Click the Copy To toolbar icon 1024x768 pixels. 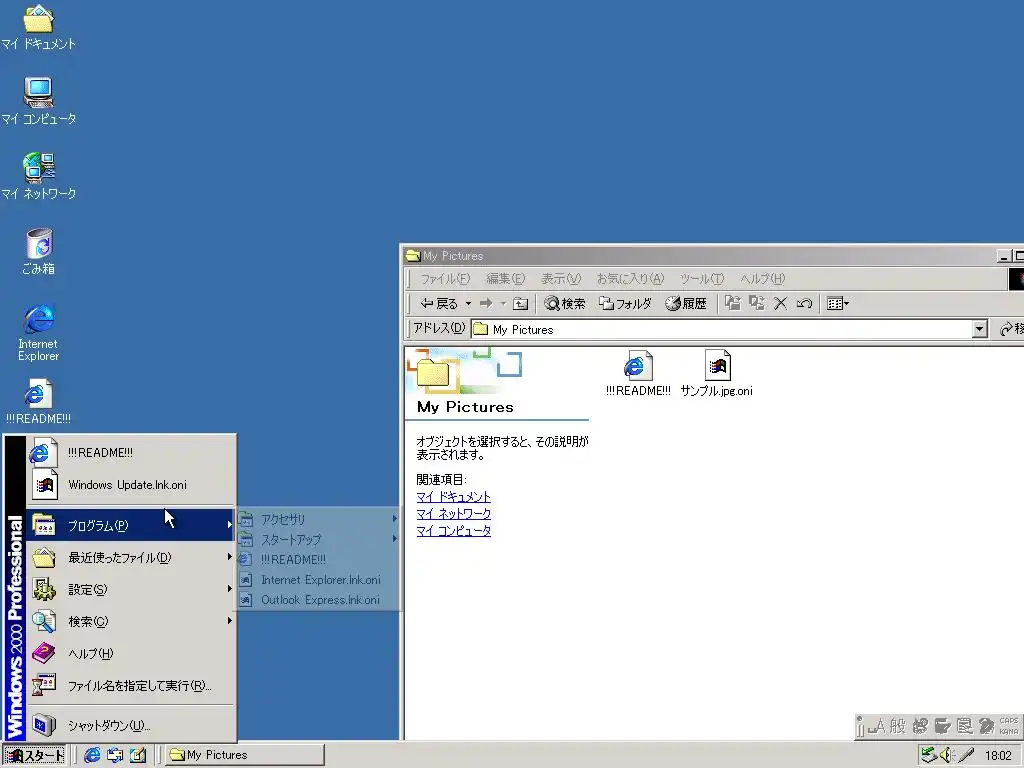(757, 304)
